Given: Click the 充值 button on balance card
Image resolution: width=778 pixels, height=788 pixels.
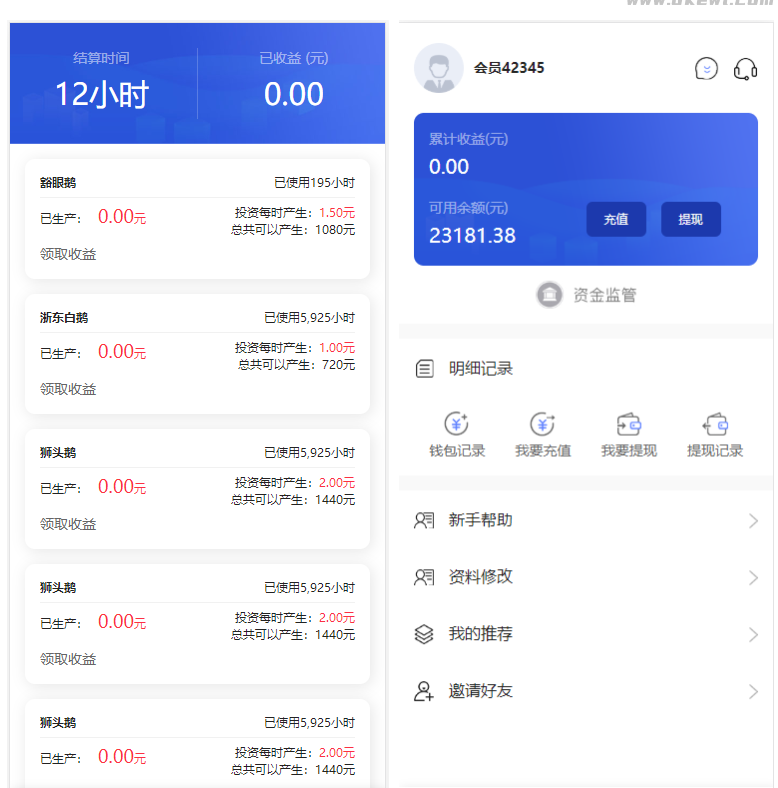Looking at the screenshot, I should pos(616,220).
